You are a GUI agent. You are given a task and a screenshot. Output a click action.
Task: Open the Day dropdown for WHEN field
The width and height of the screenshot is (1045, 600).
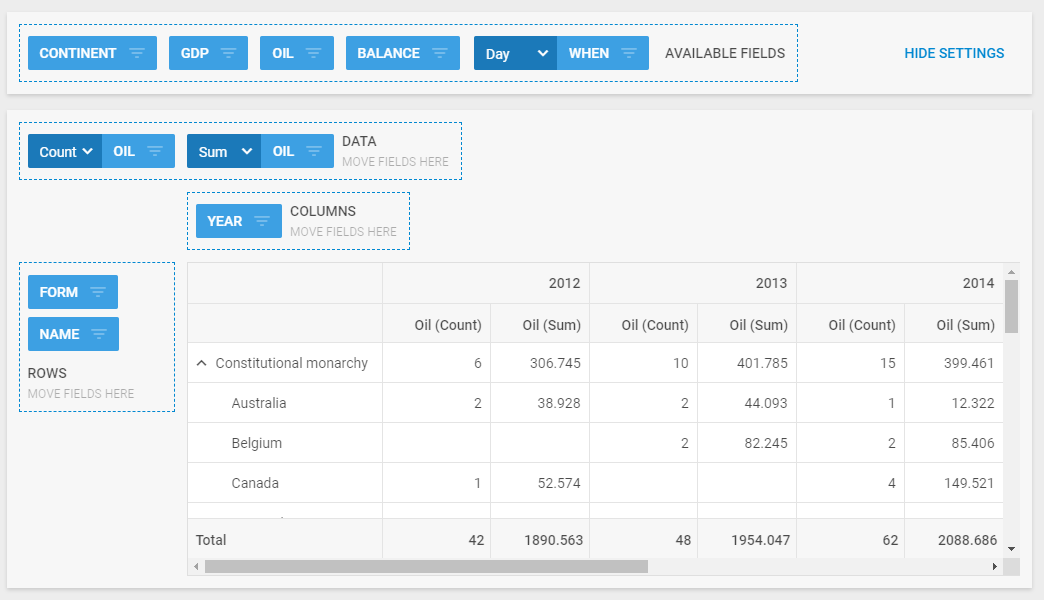(x=515, y=53)
